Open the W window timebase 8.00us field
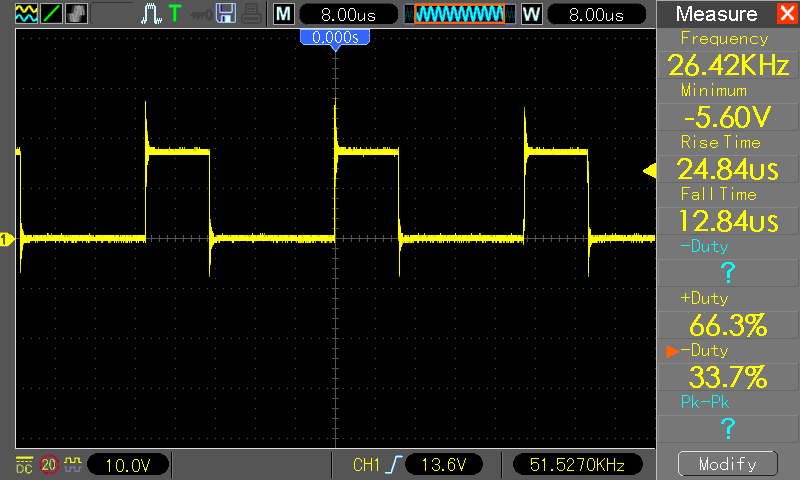800x480 pixels. (596, 14)
